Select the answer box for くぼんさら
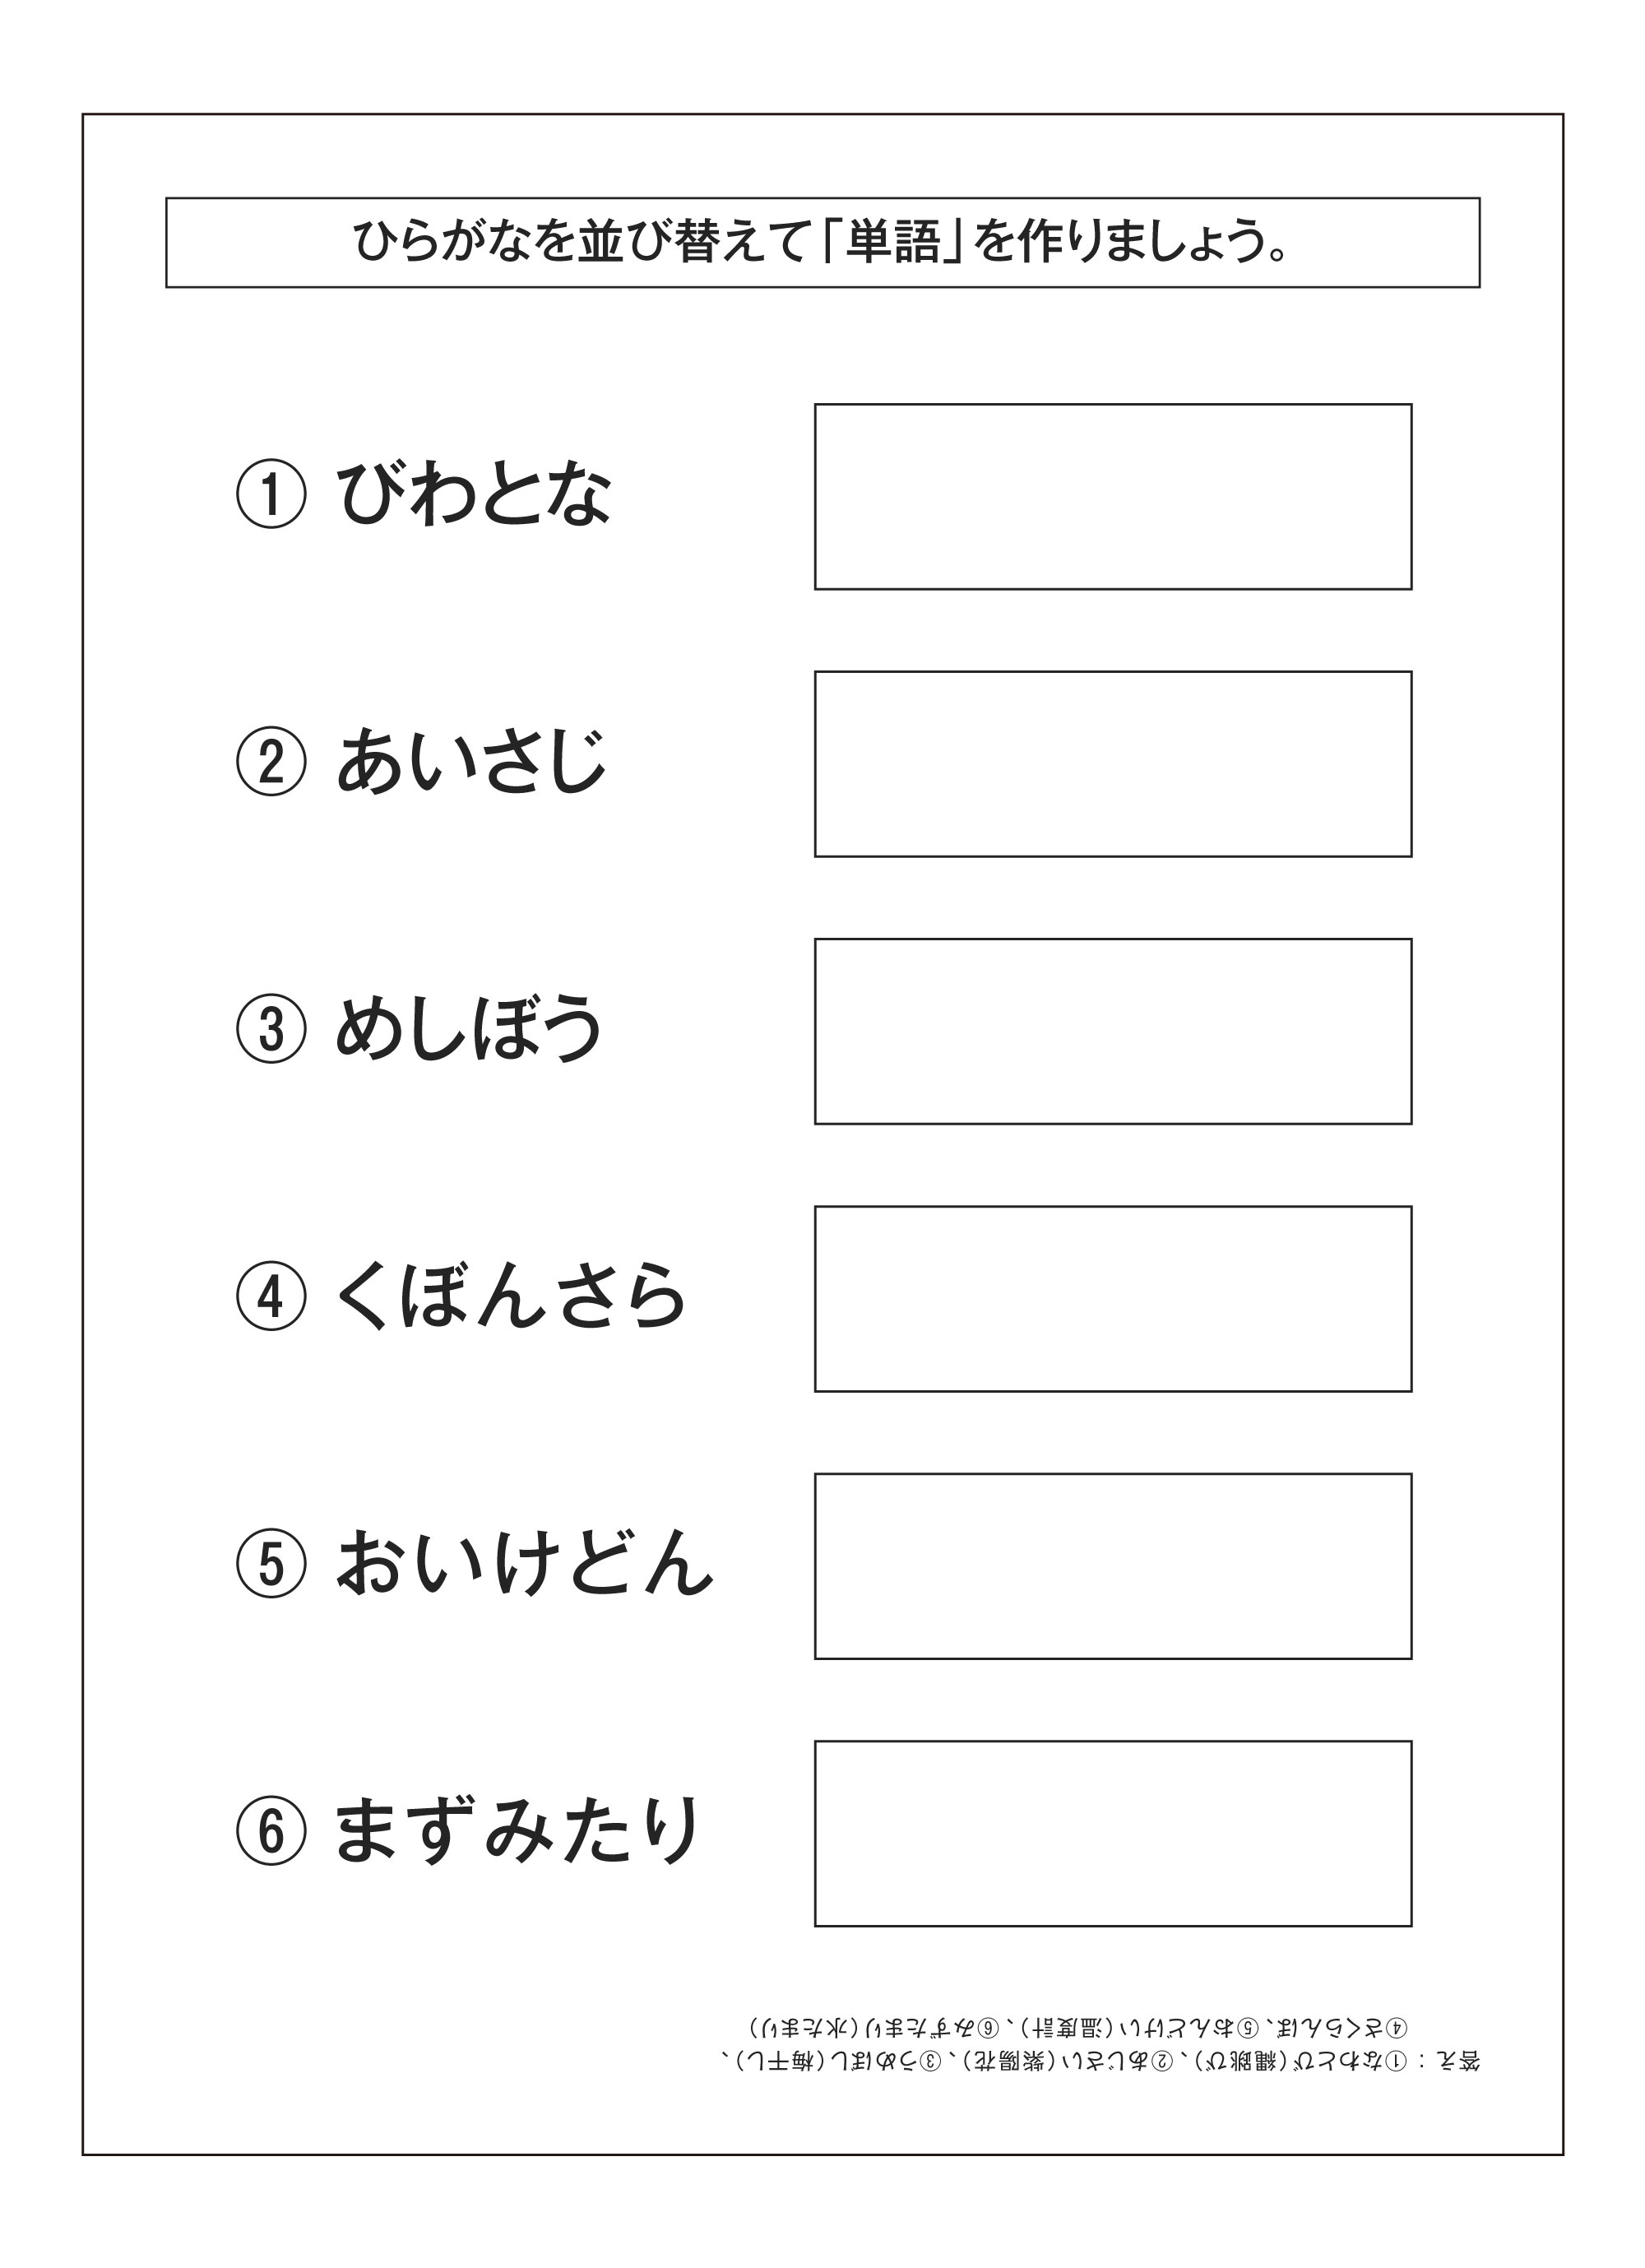Screen dimensions: 1645x2268 tap(1113, 1299)
